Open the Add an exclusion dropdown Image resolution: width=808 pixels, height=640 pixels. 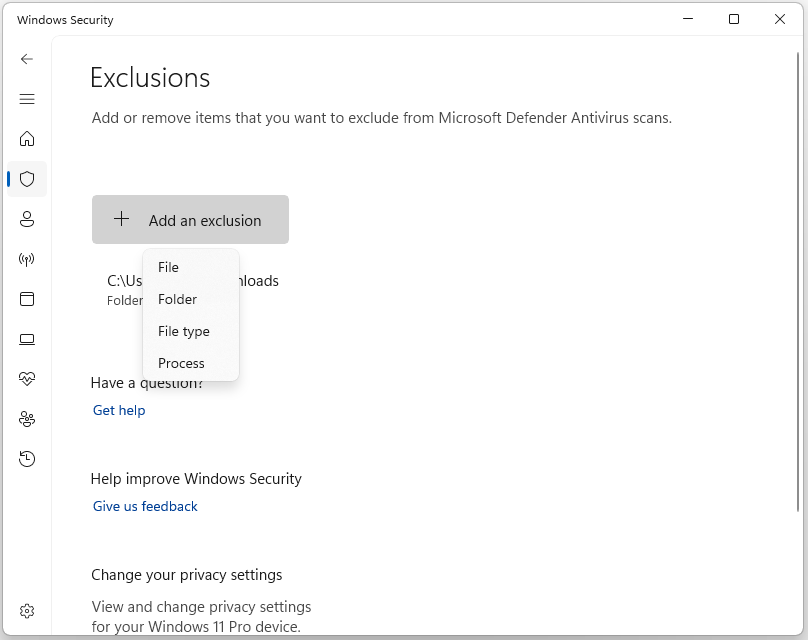(190, 219)
